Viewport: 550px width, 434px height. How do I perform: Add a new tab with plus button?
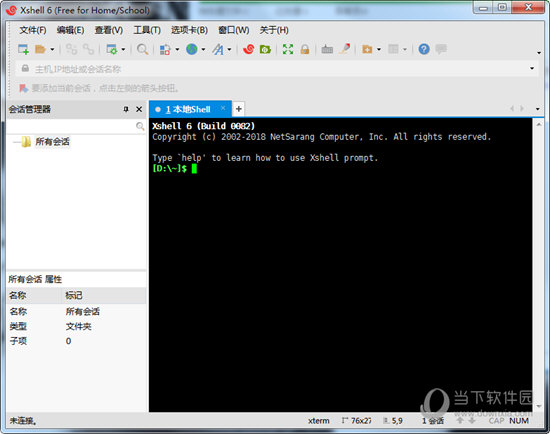click(239, 109)
